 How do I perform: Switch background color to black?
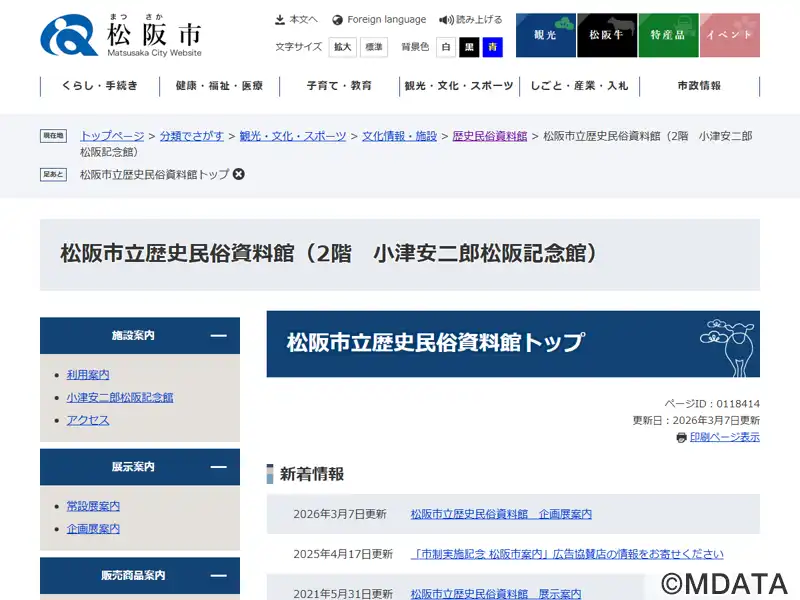point(469,47)
